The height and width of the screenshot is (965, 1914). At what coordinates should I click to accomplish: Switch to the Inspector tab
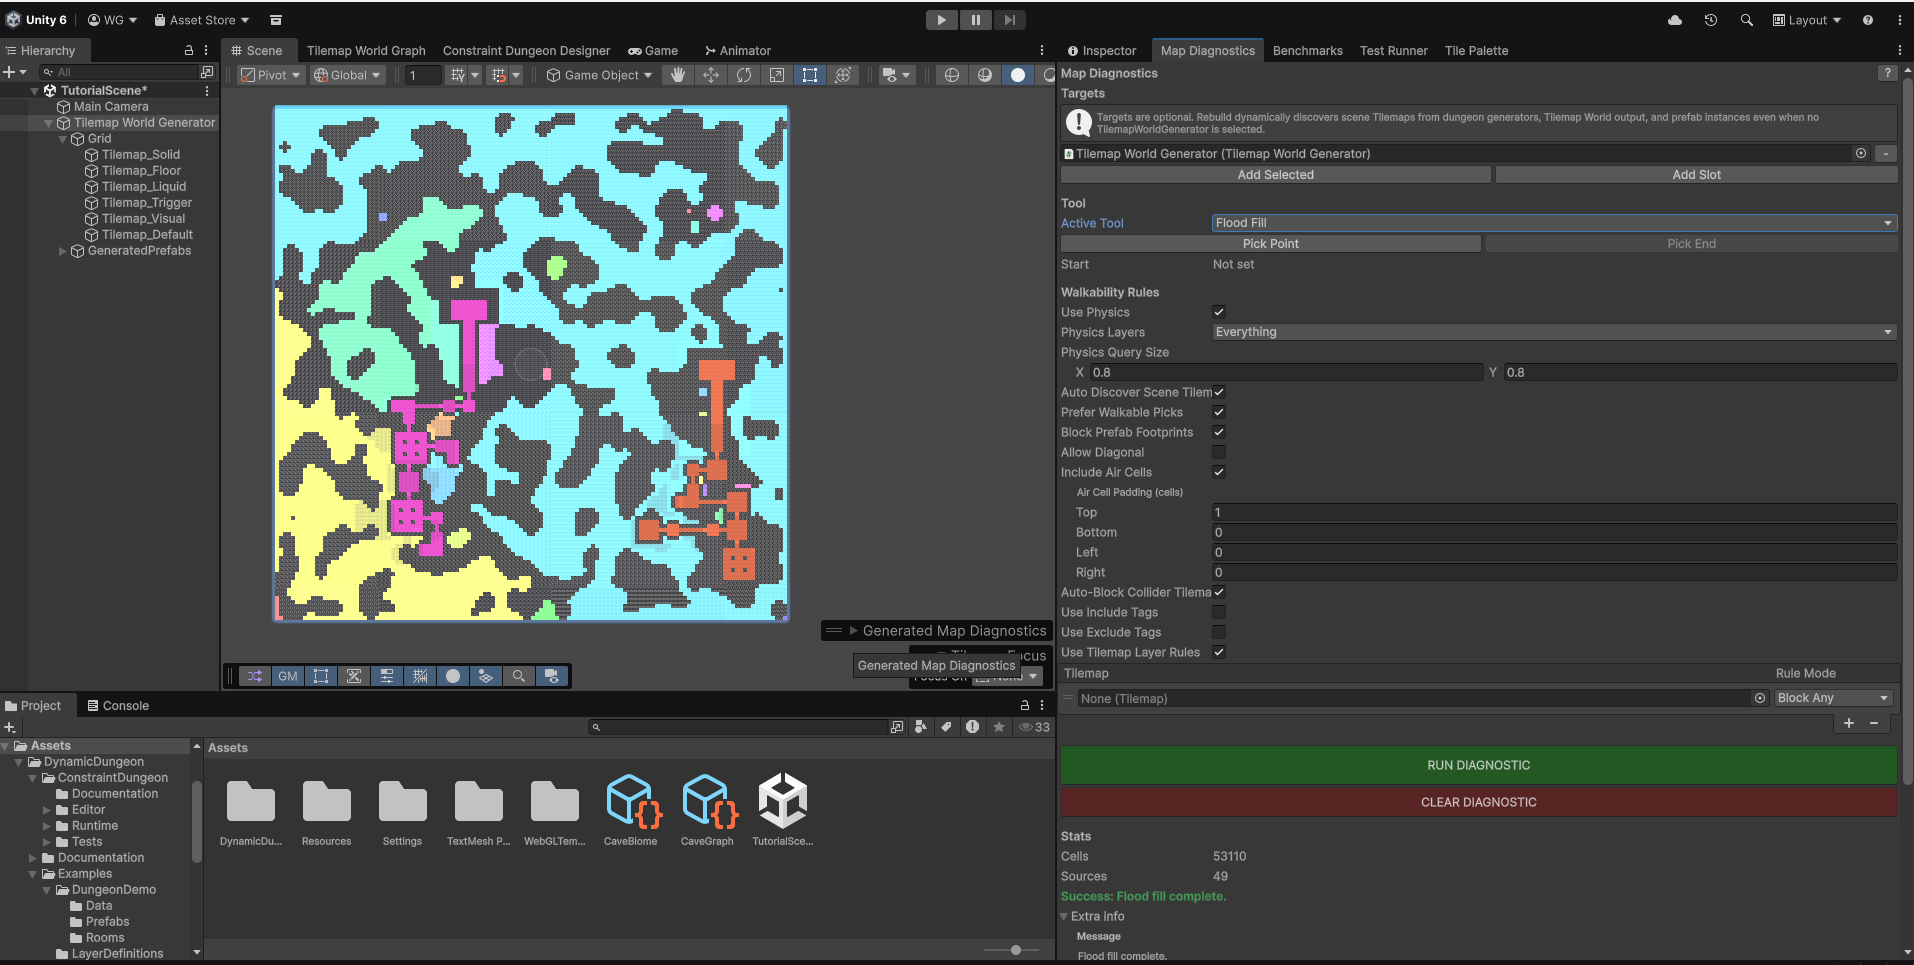1101,51
